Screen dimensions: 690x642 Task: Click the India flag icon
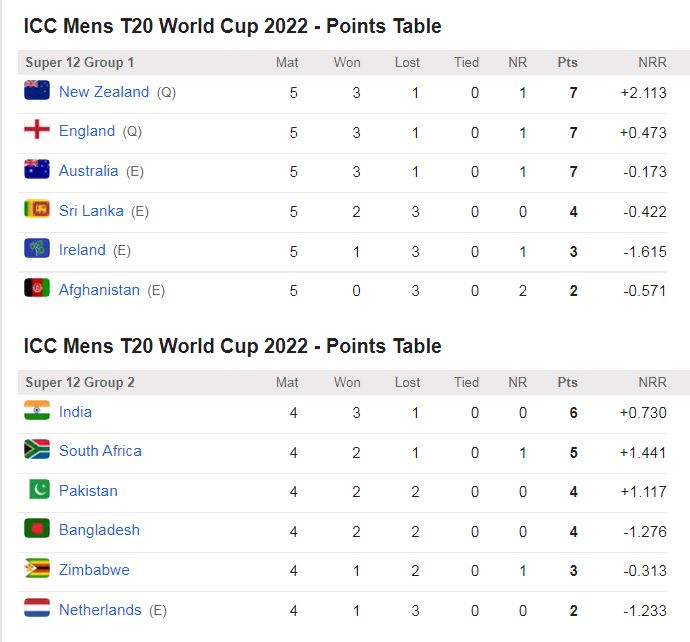point(37,411)
